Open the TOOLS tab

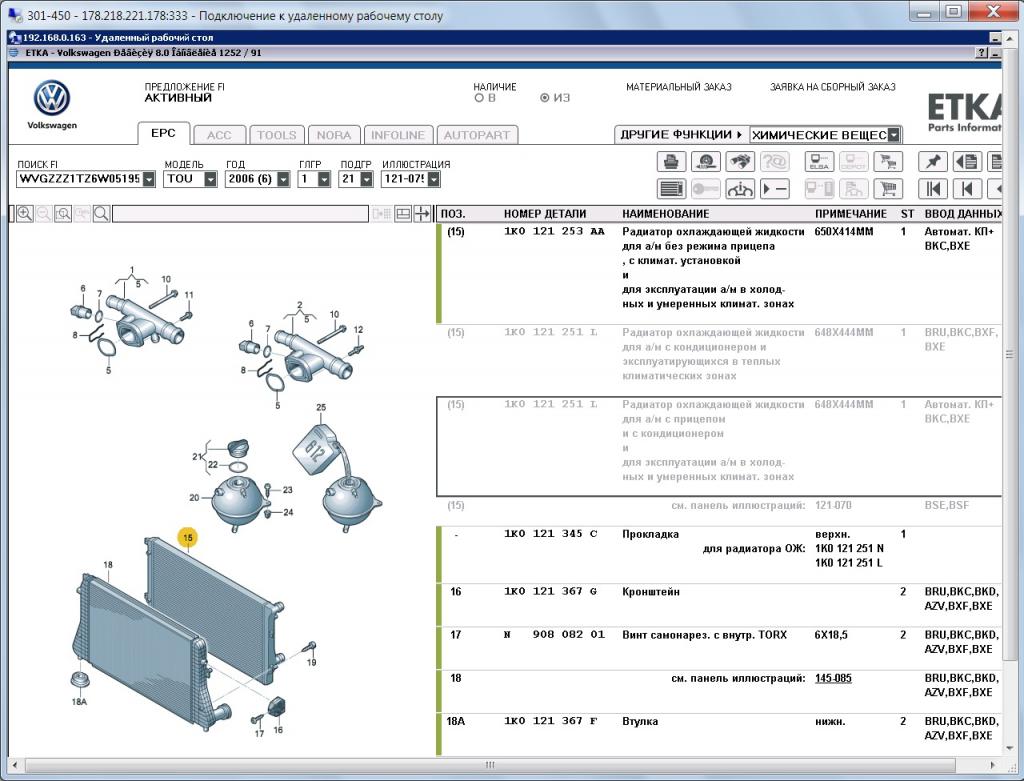coord(276,135)
